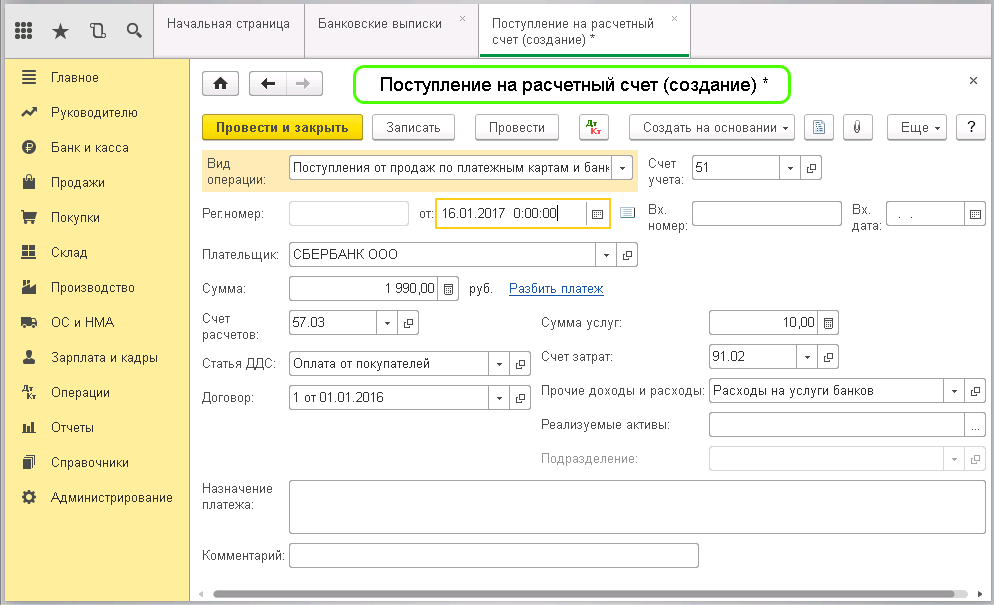The width and height of the screenshot is (994, 605).
Task: Expand the Статья ДДС dropdown
Action: pos(498,364)
